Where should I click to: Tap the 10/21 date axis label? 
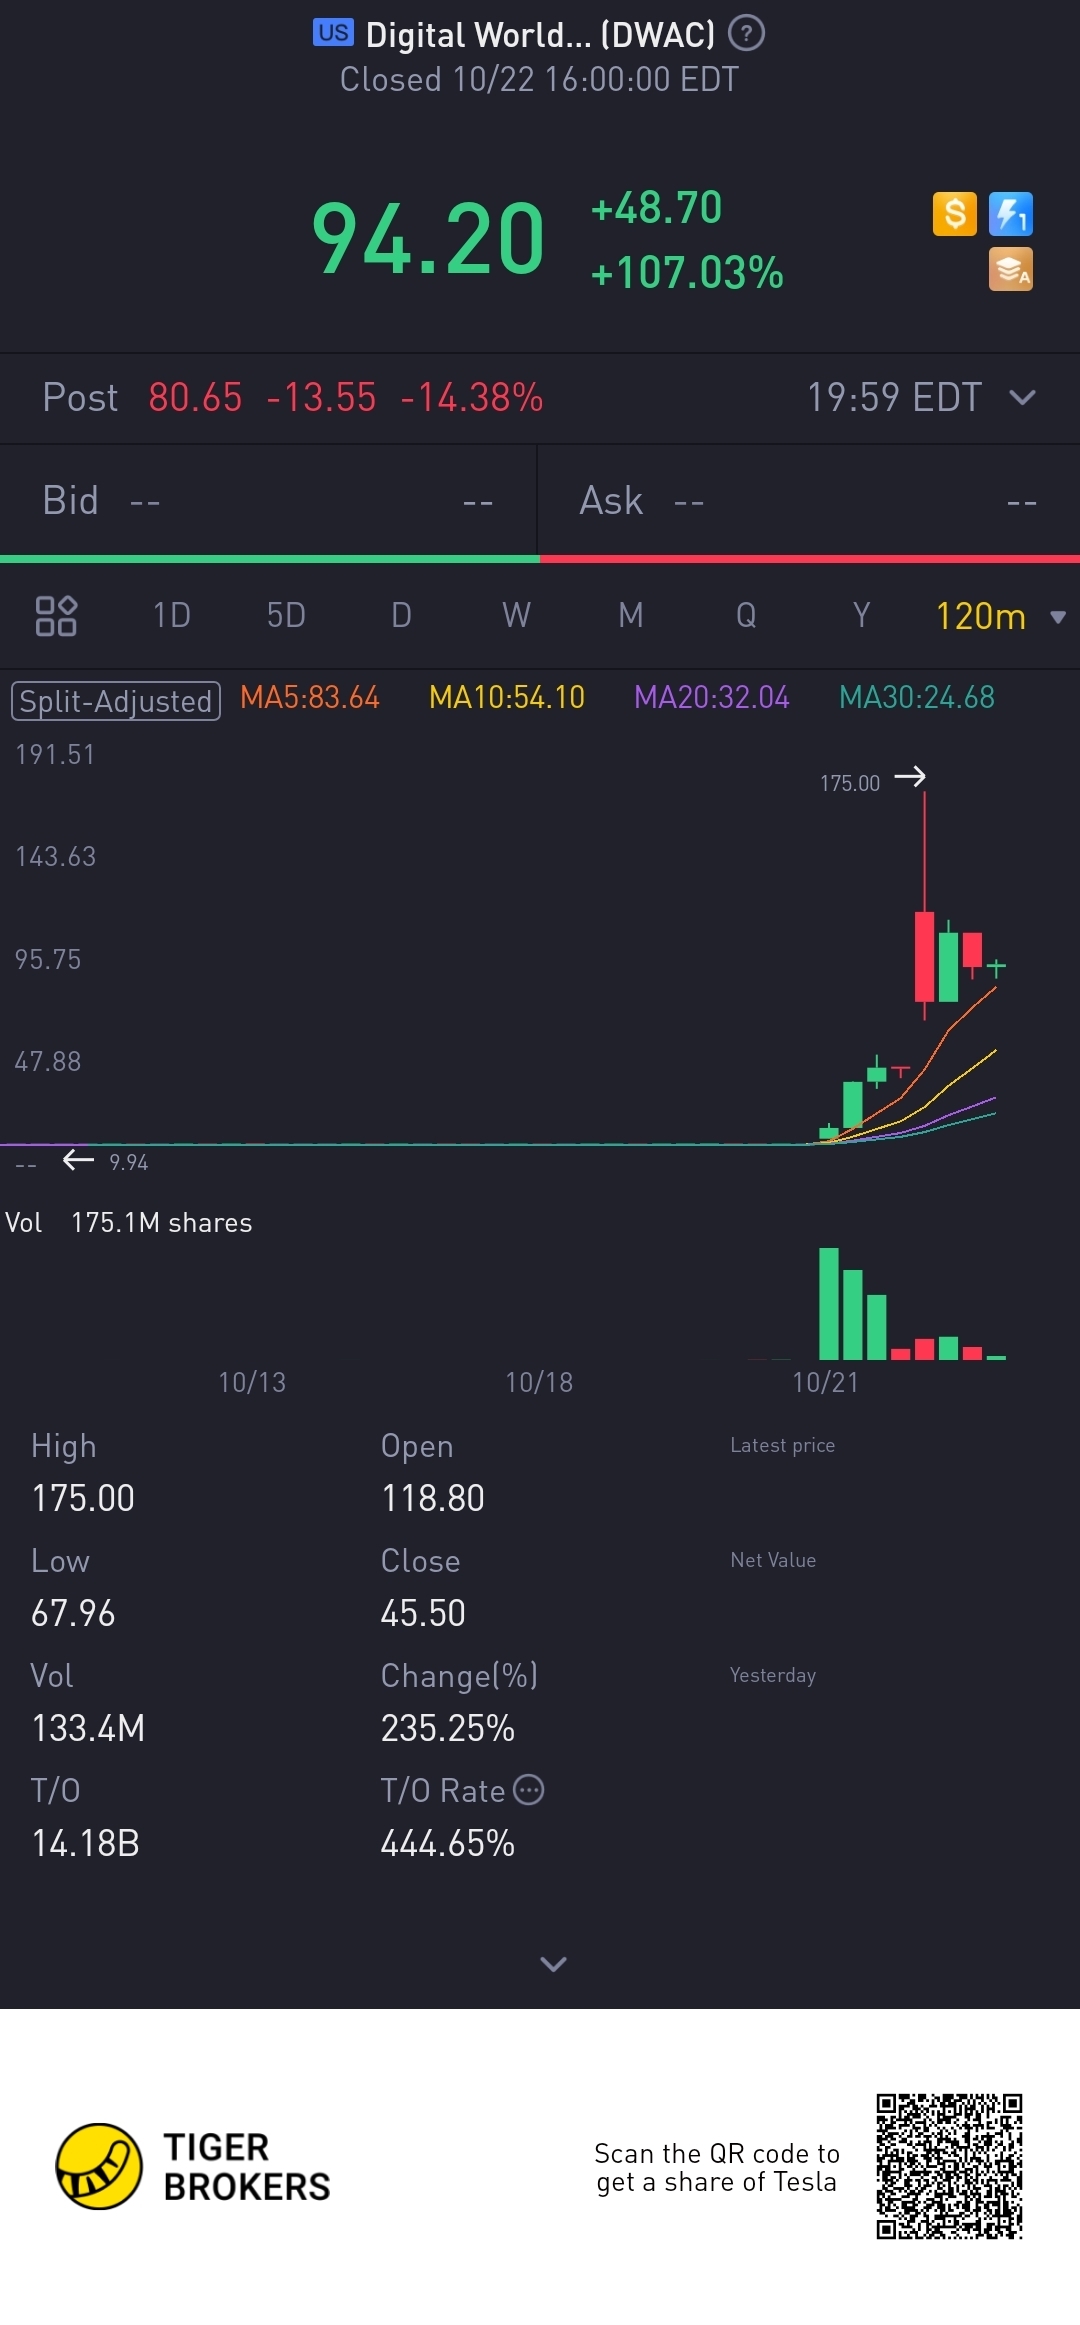pyautogui.click(x=825, y=1382)
